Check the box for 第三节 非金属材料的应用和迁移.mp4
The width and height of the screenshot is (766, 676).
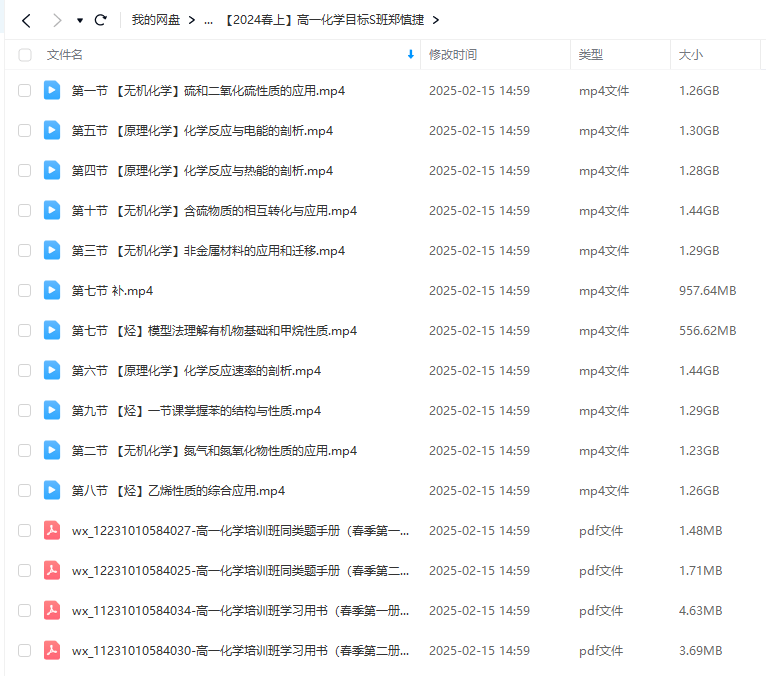pos(24,251)
